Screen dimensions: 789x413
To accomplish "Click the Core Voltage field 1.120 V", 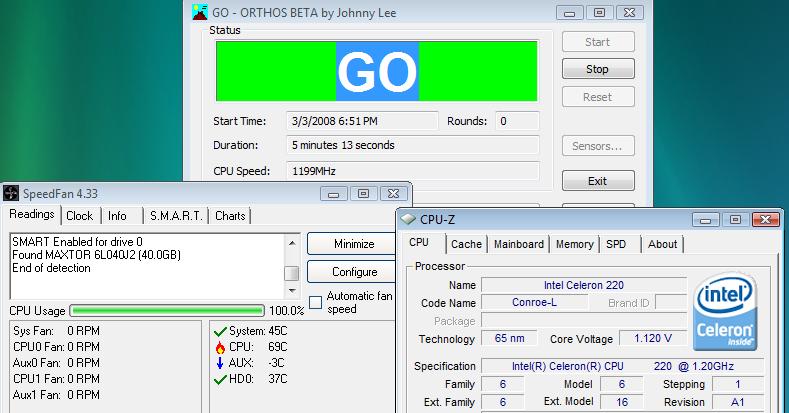I will 653,339.
